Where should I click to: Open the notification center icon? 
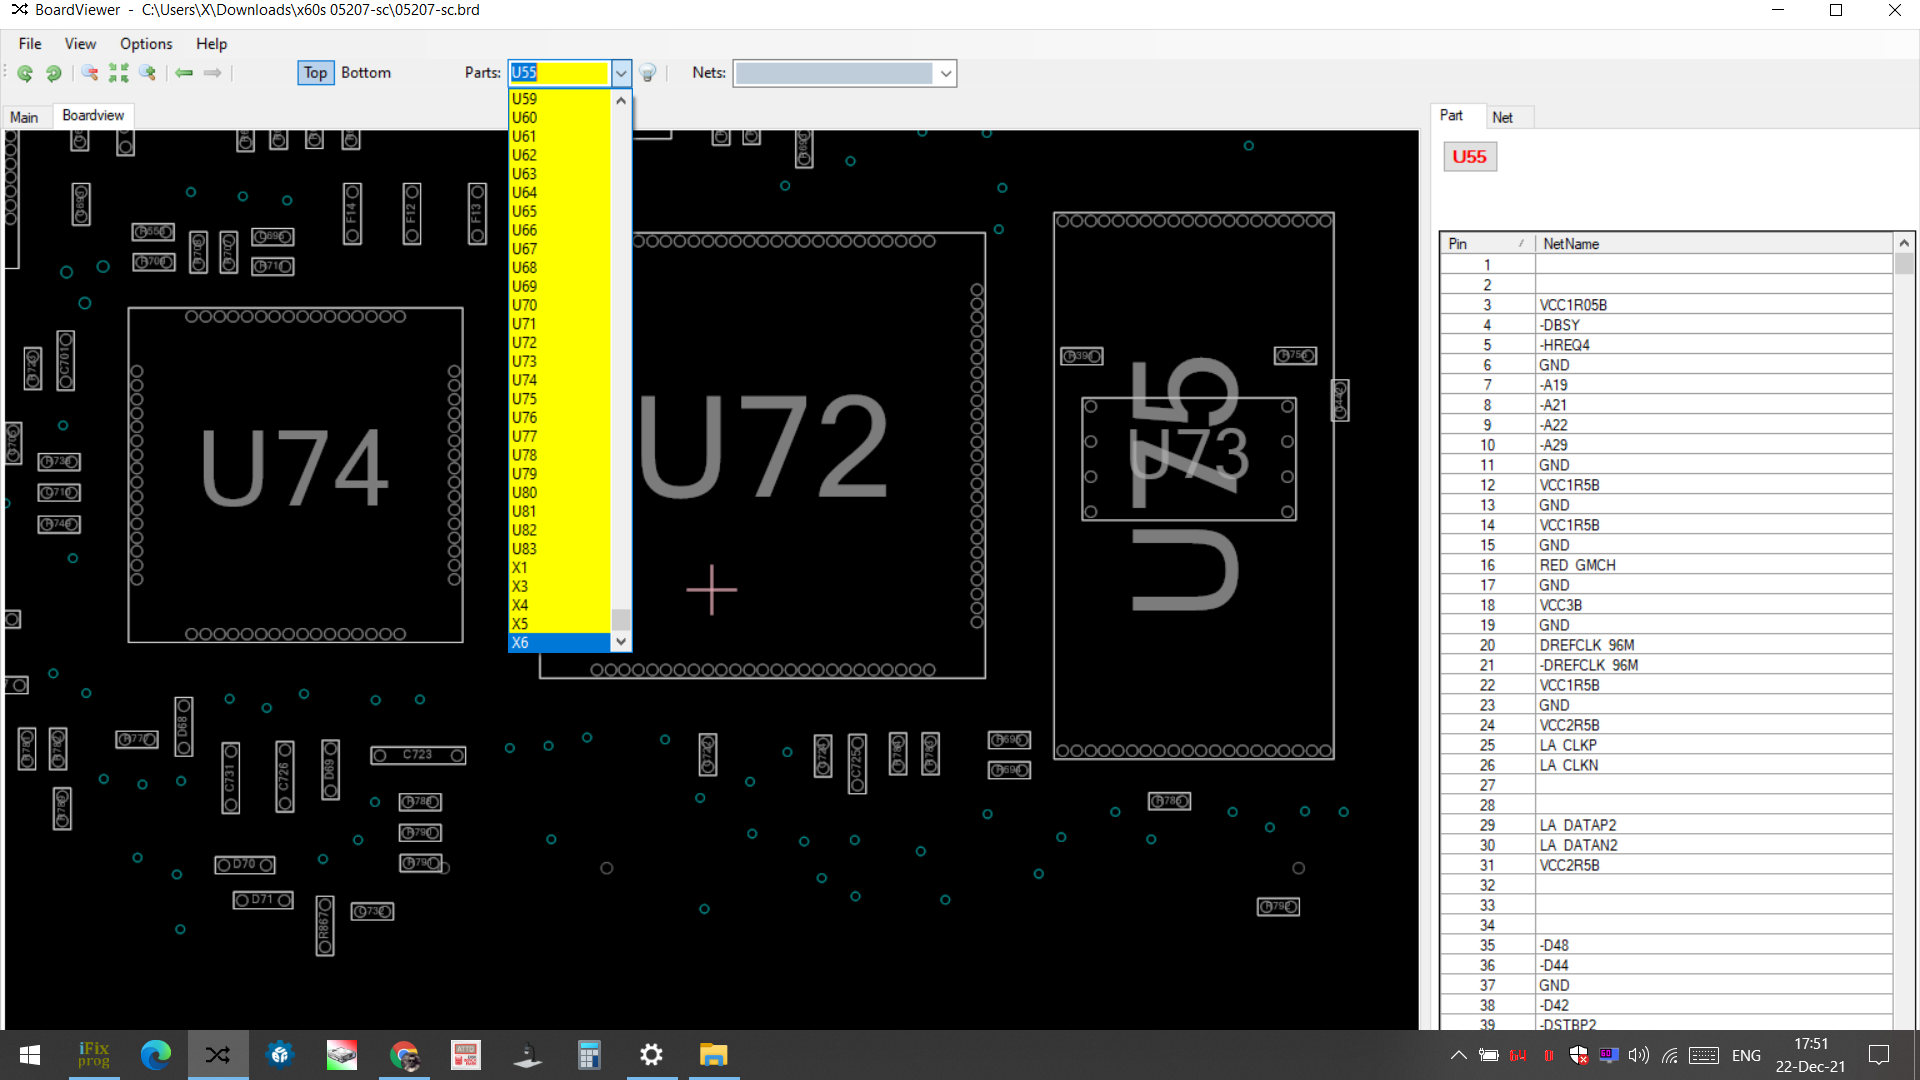tap(1879, 1055)
